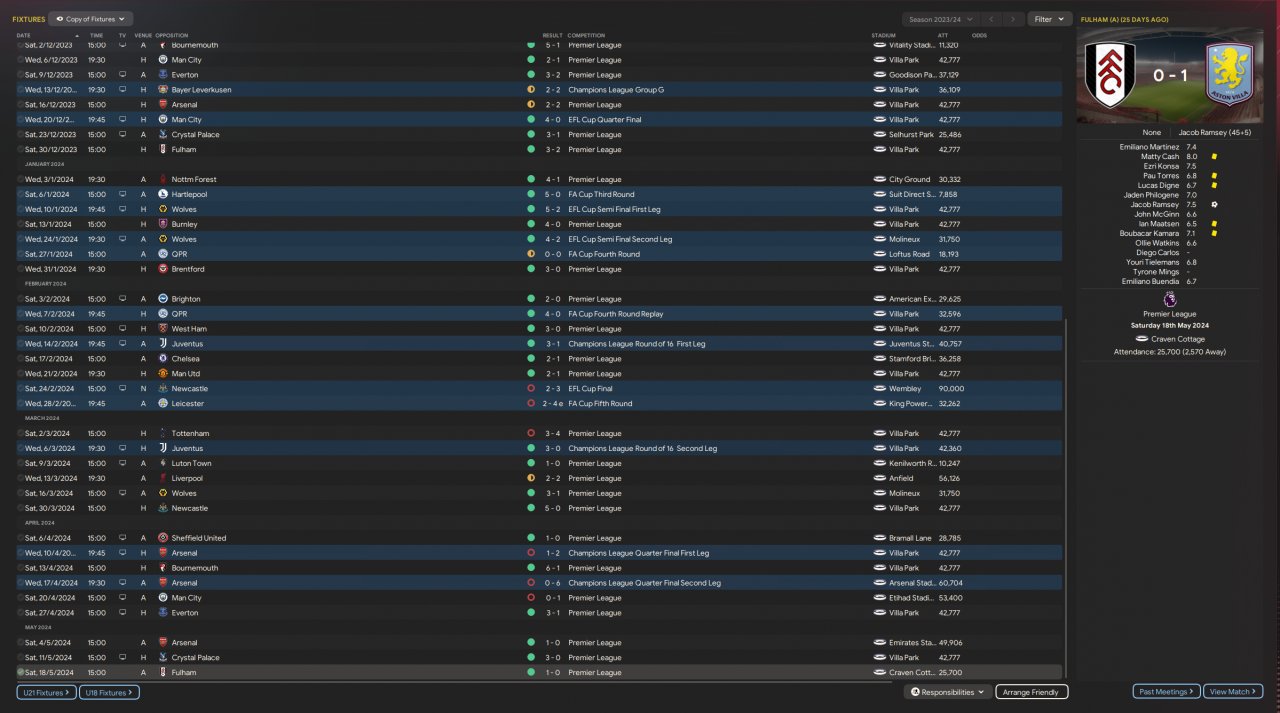Click the Nottm Forest club badge
The height and width of the screenshot is (713, 1280).
point(163,179)
